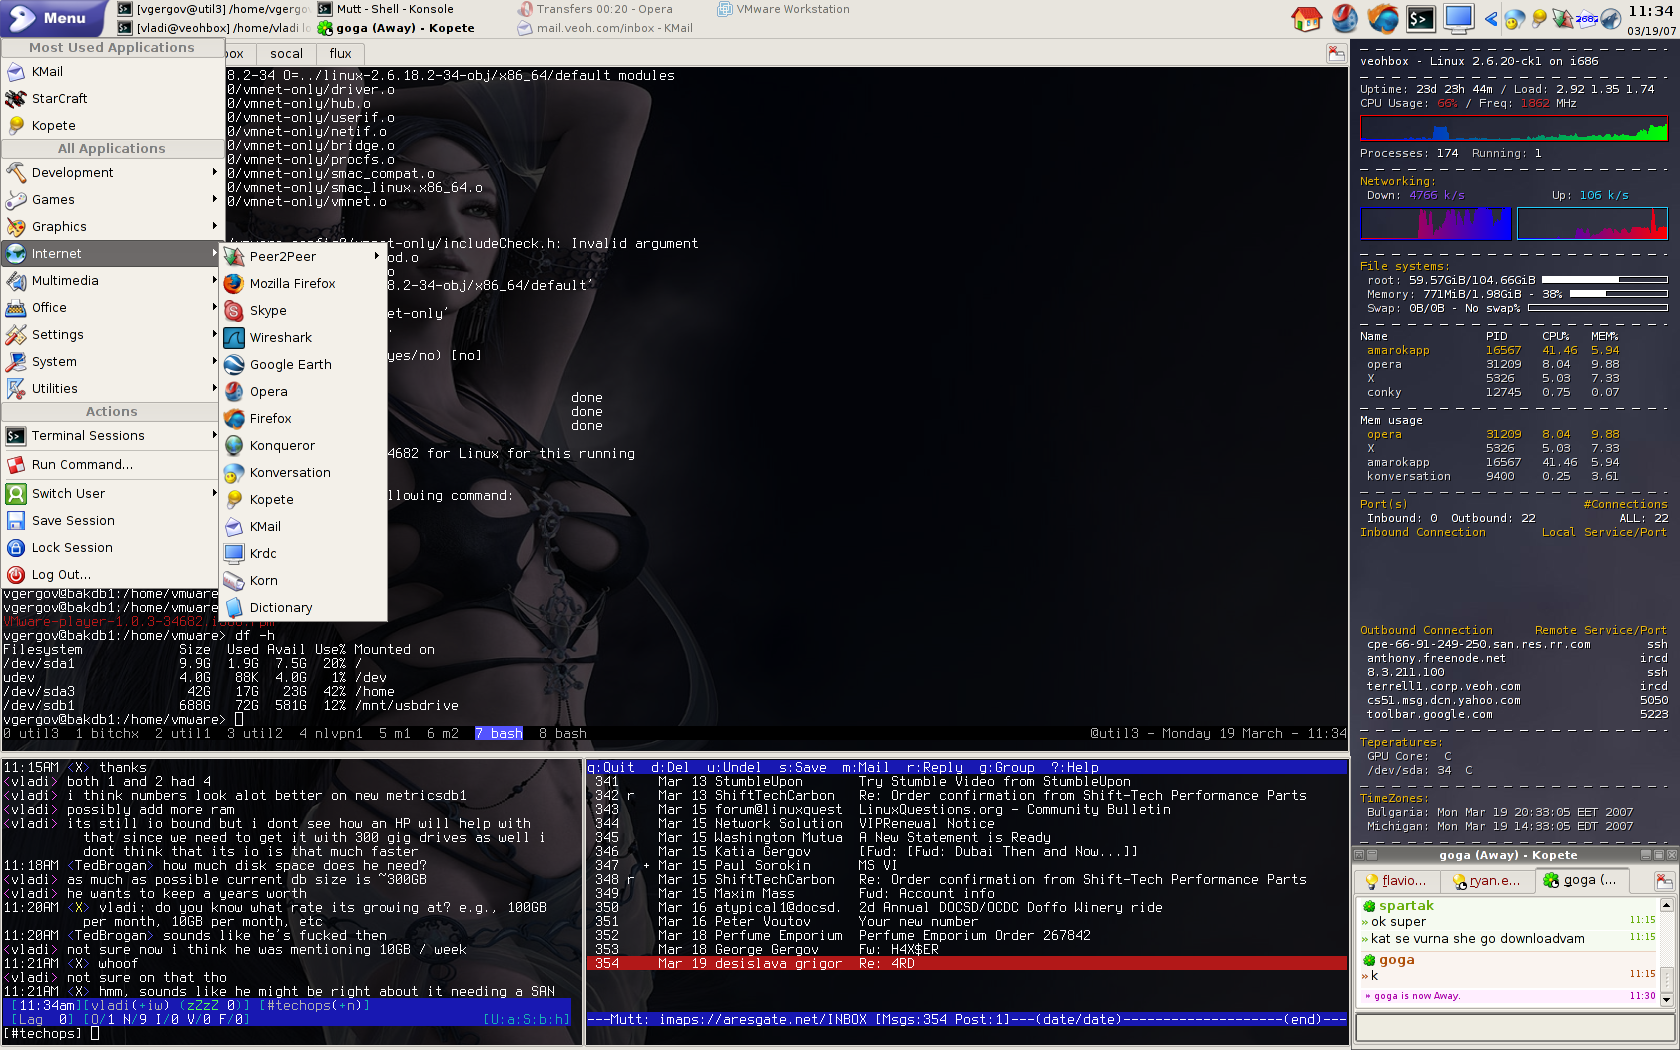Viewport: 1680px width, 1050px height.
Task: Open the Konsole terminal launcher in the panel
Action: (x=1420, y=18)
